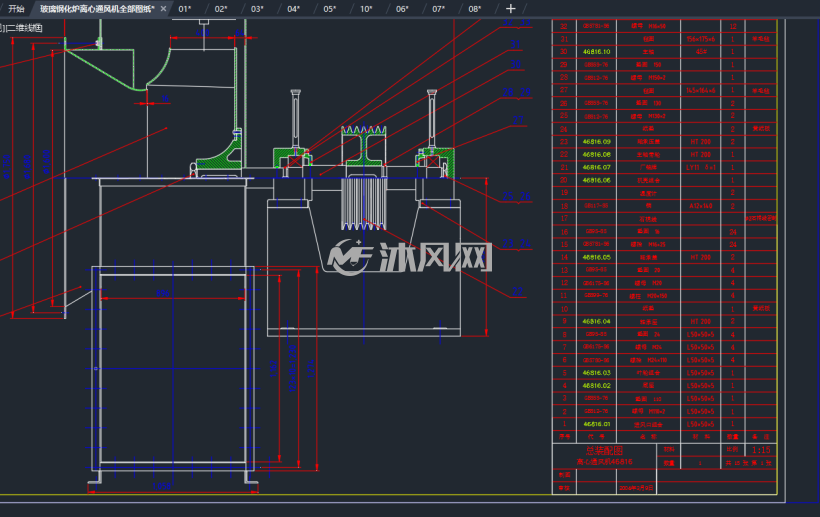This screenshot has height=517, width=820.
Task: Click the 离心通风机46816 title text
Action: pos(604,462)
